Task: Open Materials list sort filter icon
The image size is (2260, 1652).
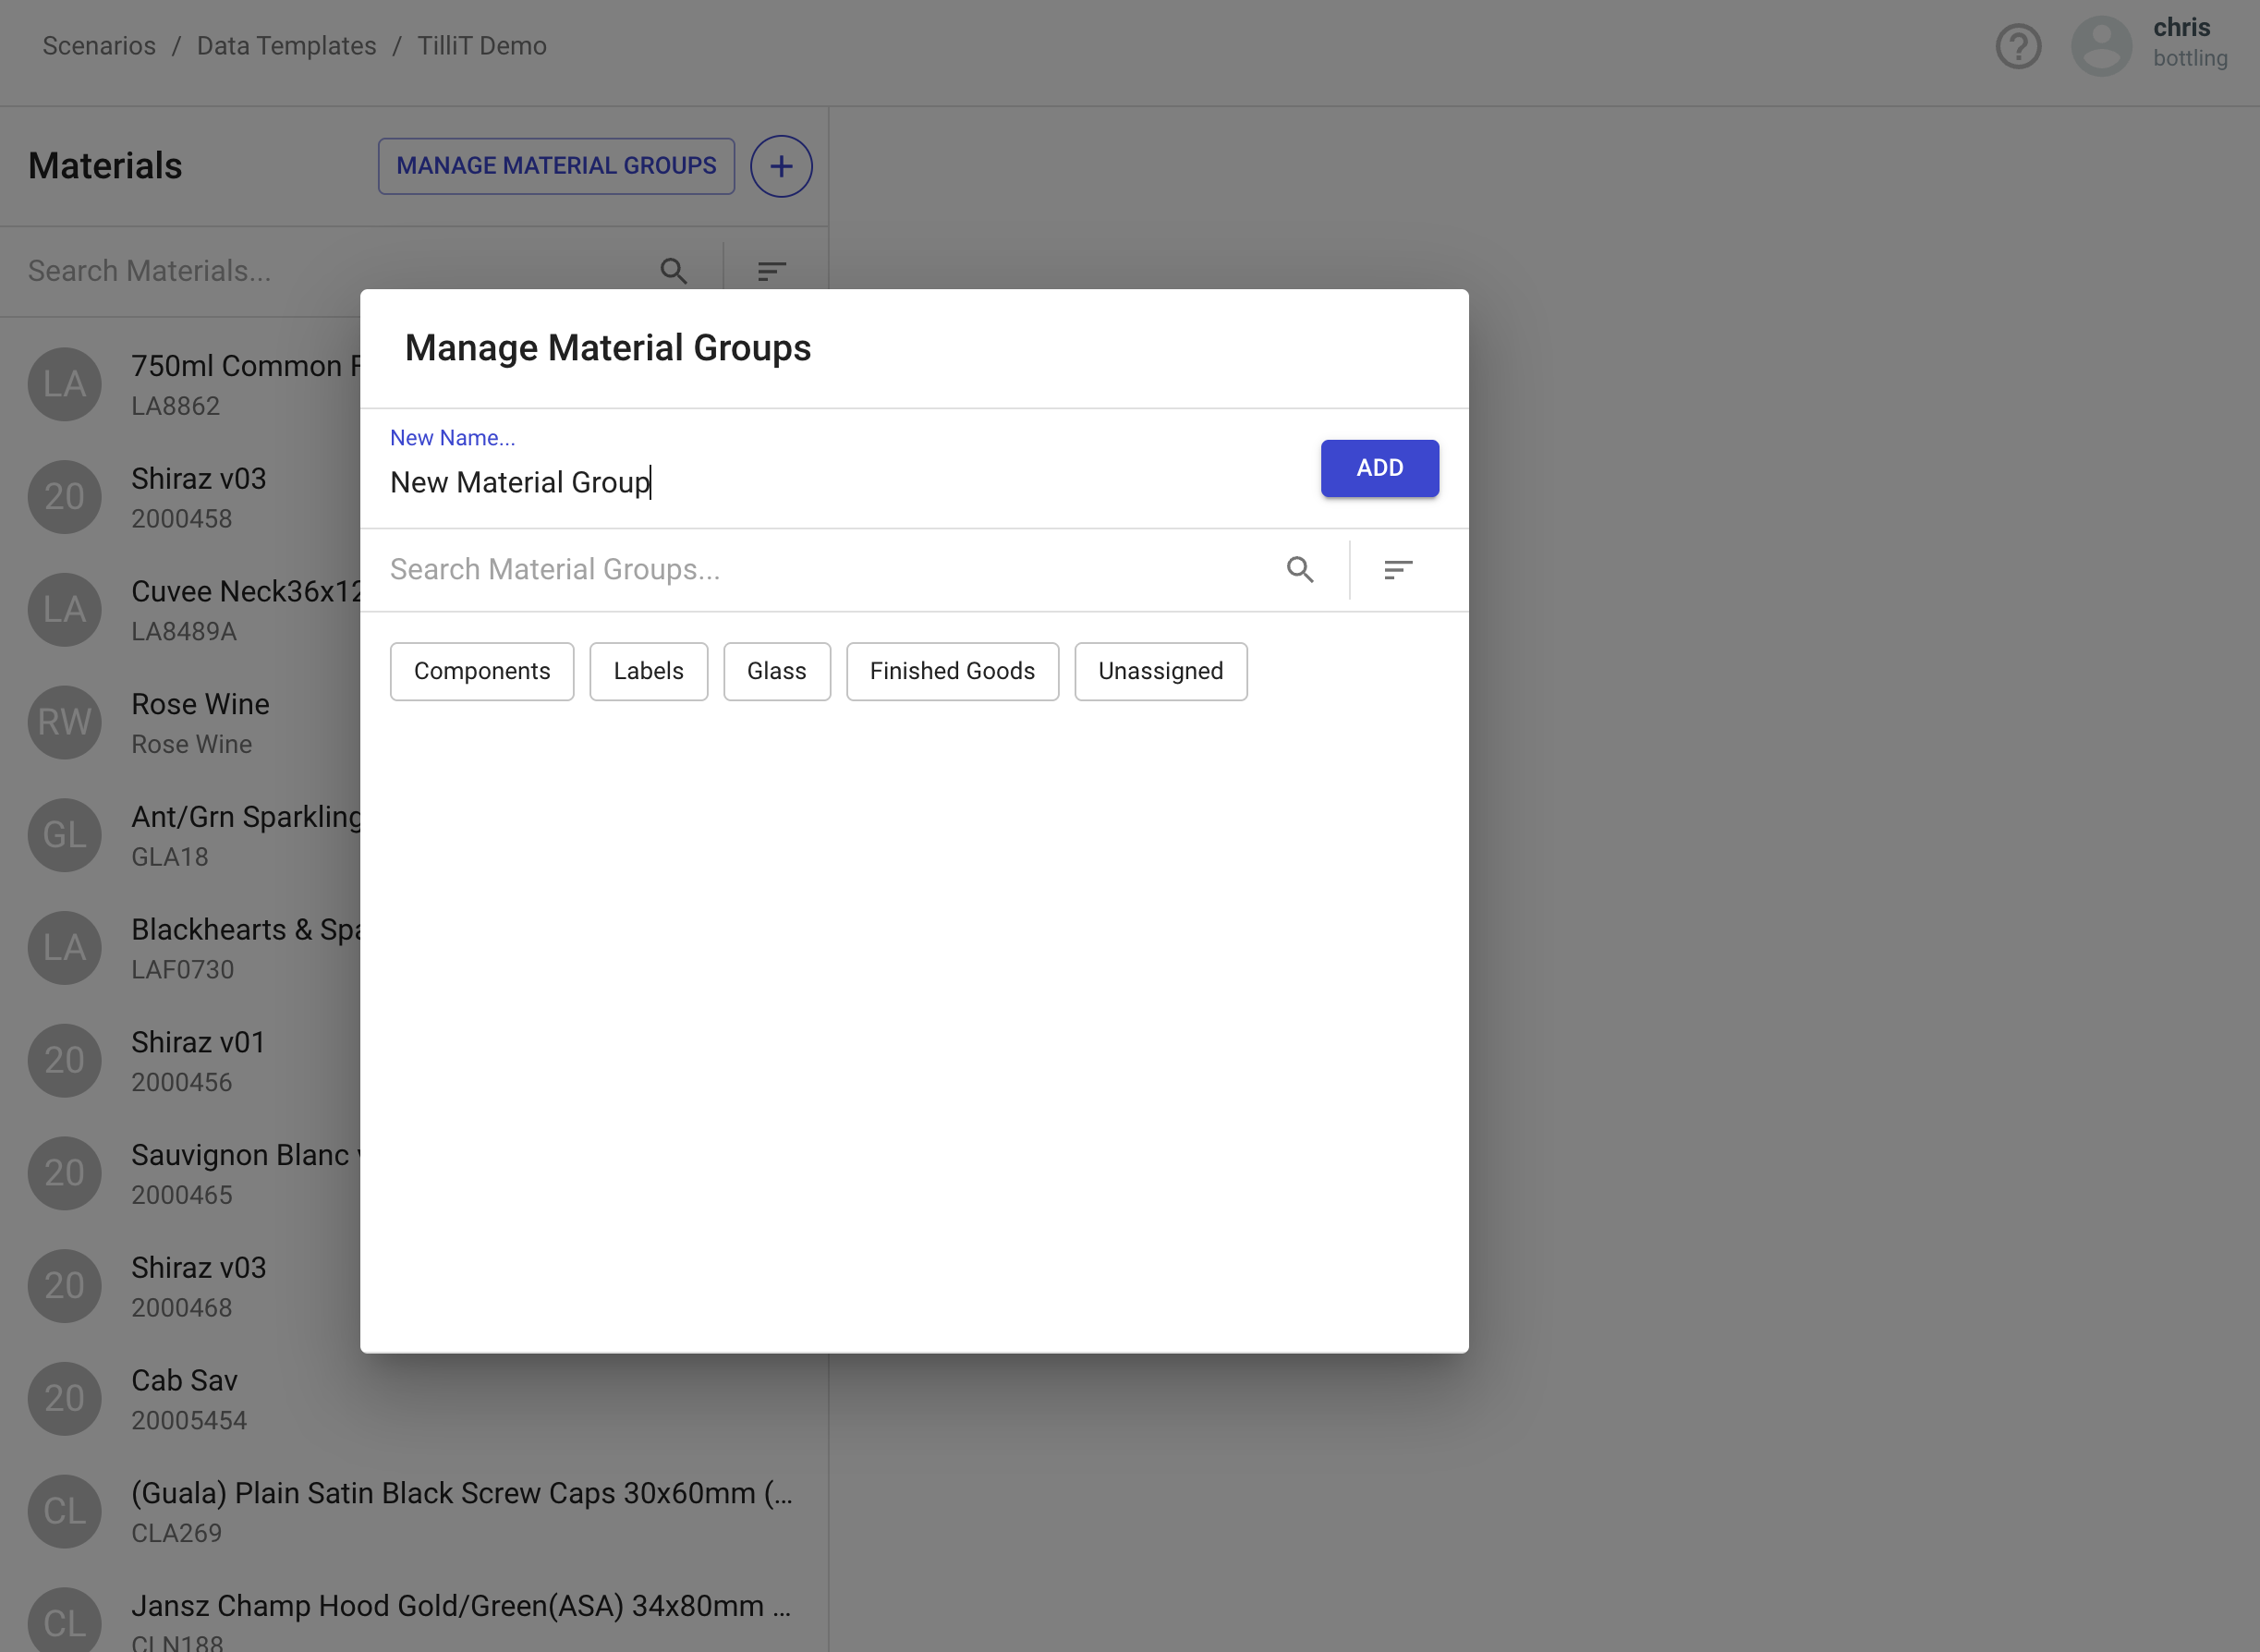Action: 771,271
